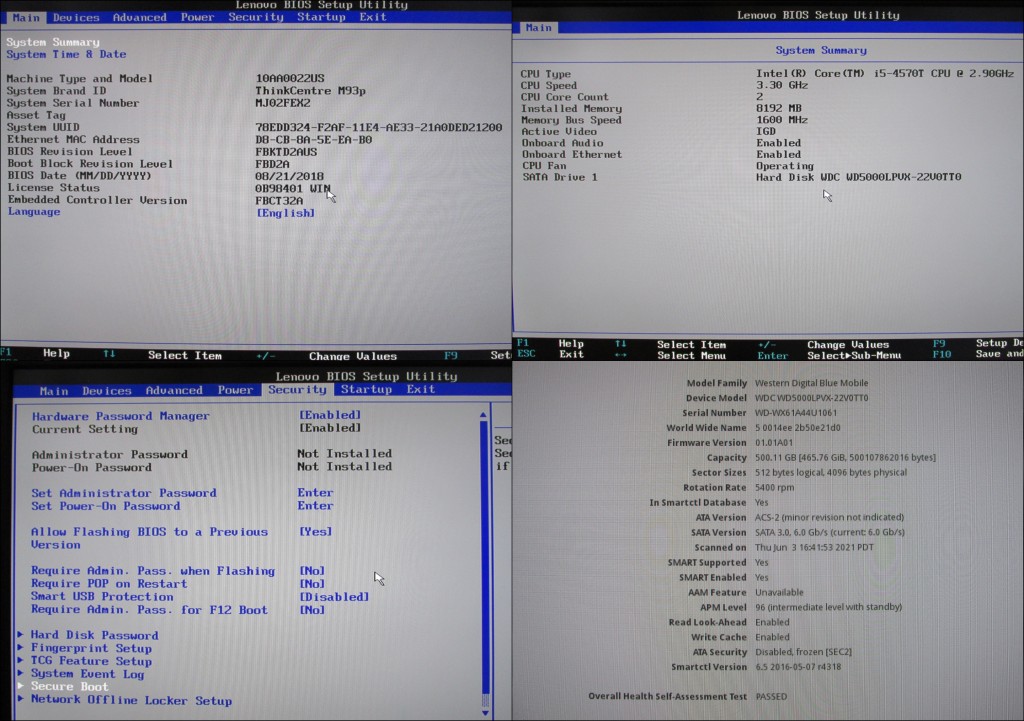
Task: Click the Memory Bus Speed 1600 MHz value
Action: tap(782, 120)
